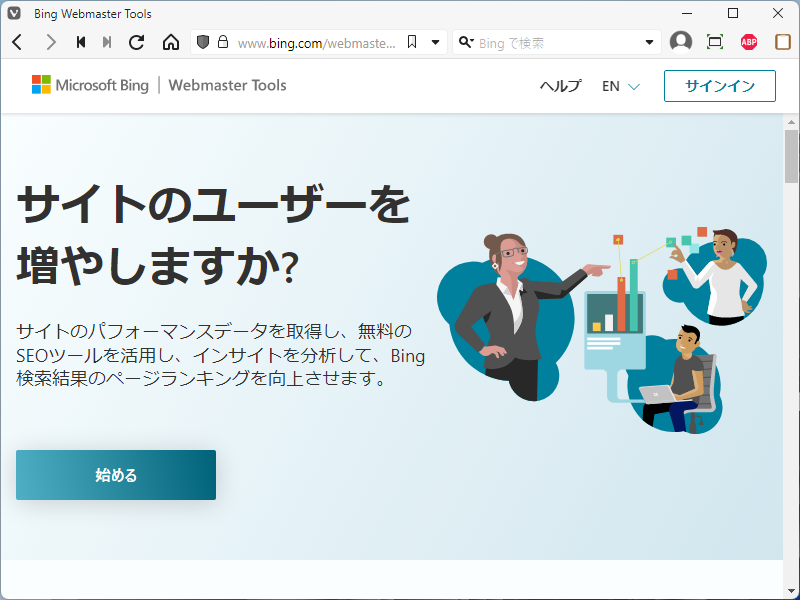Click the hero illustration with chart
Screen dimensions: 800x600
pyautogui.click(x=602, y=331)
